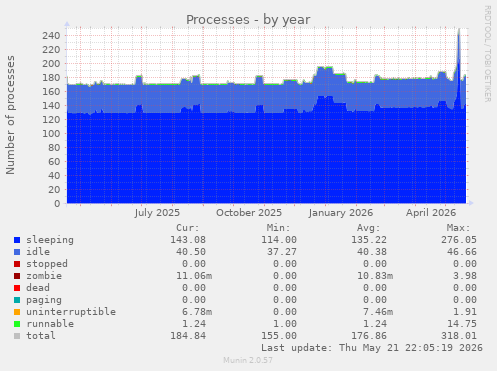Click the idle legend color swatch
Viewport: 497px width, 371px height.
tap(17, 252)
